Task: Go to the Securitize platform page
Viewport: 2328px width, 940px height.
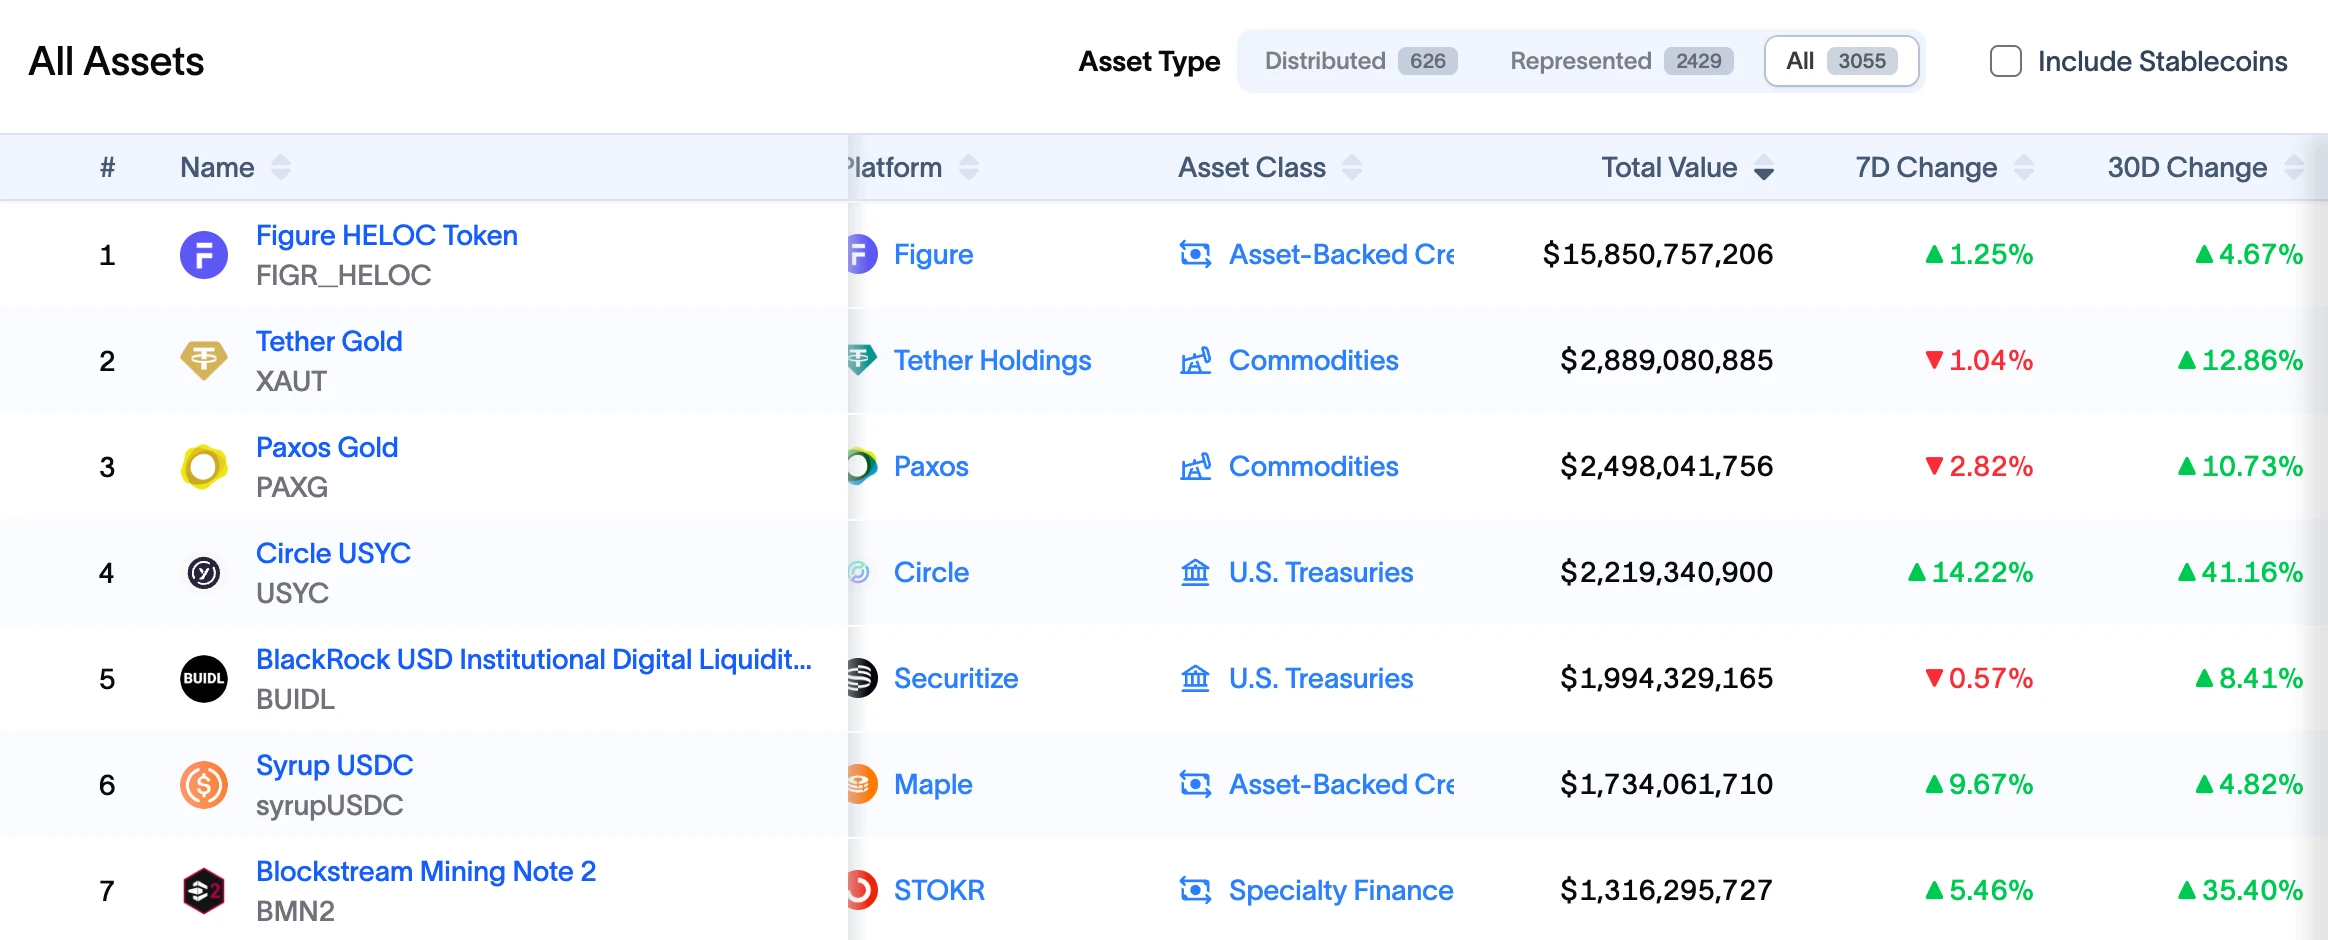Action: click(x=956, y=678)
